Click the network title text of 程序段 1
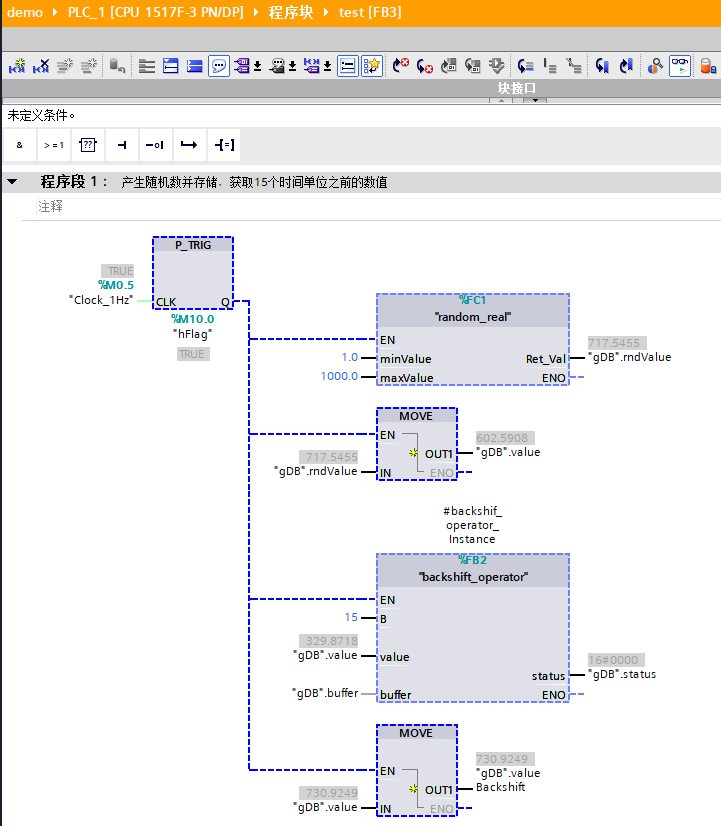Screen dimensions: 721x826 click(x=254, y=182)
